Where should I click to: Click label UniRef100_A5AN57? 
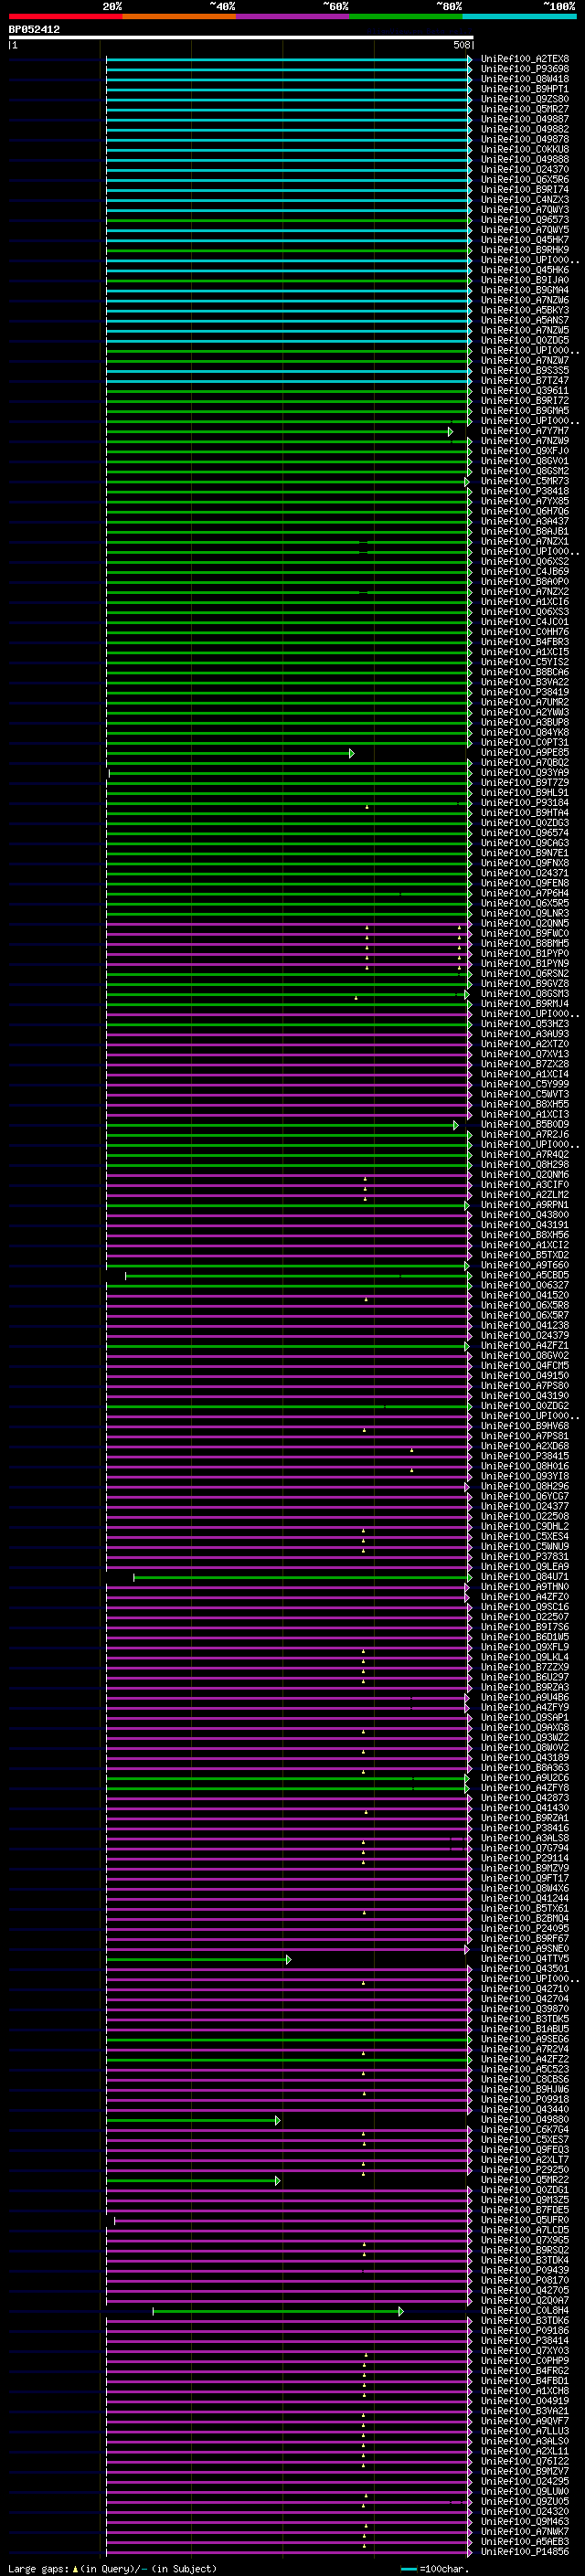524,320
